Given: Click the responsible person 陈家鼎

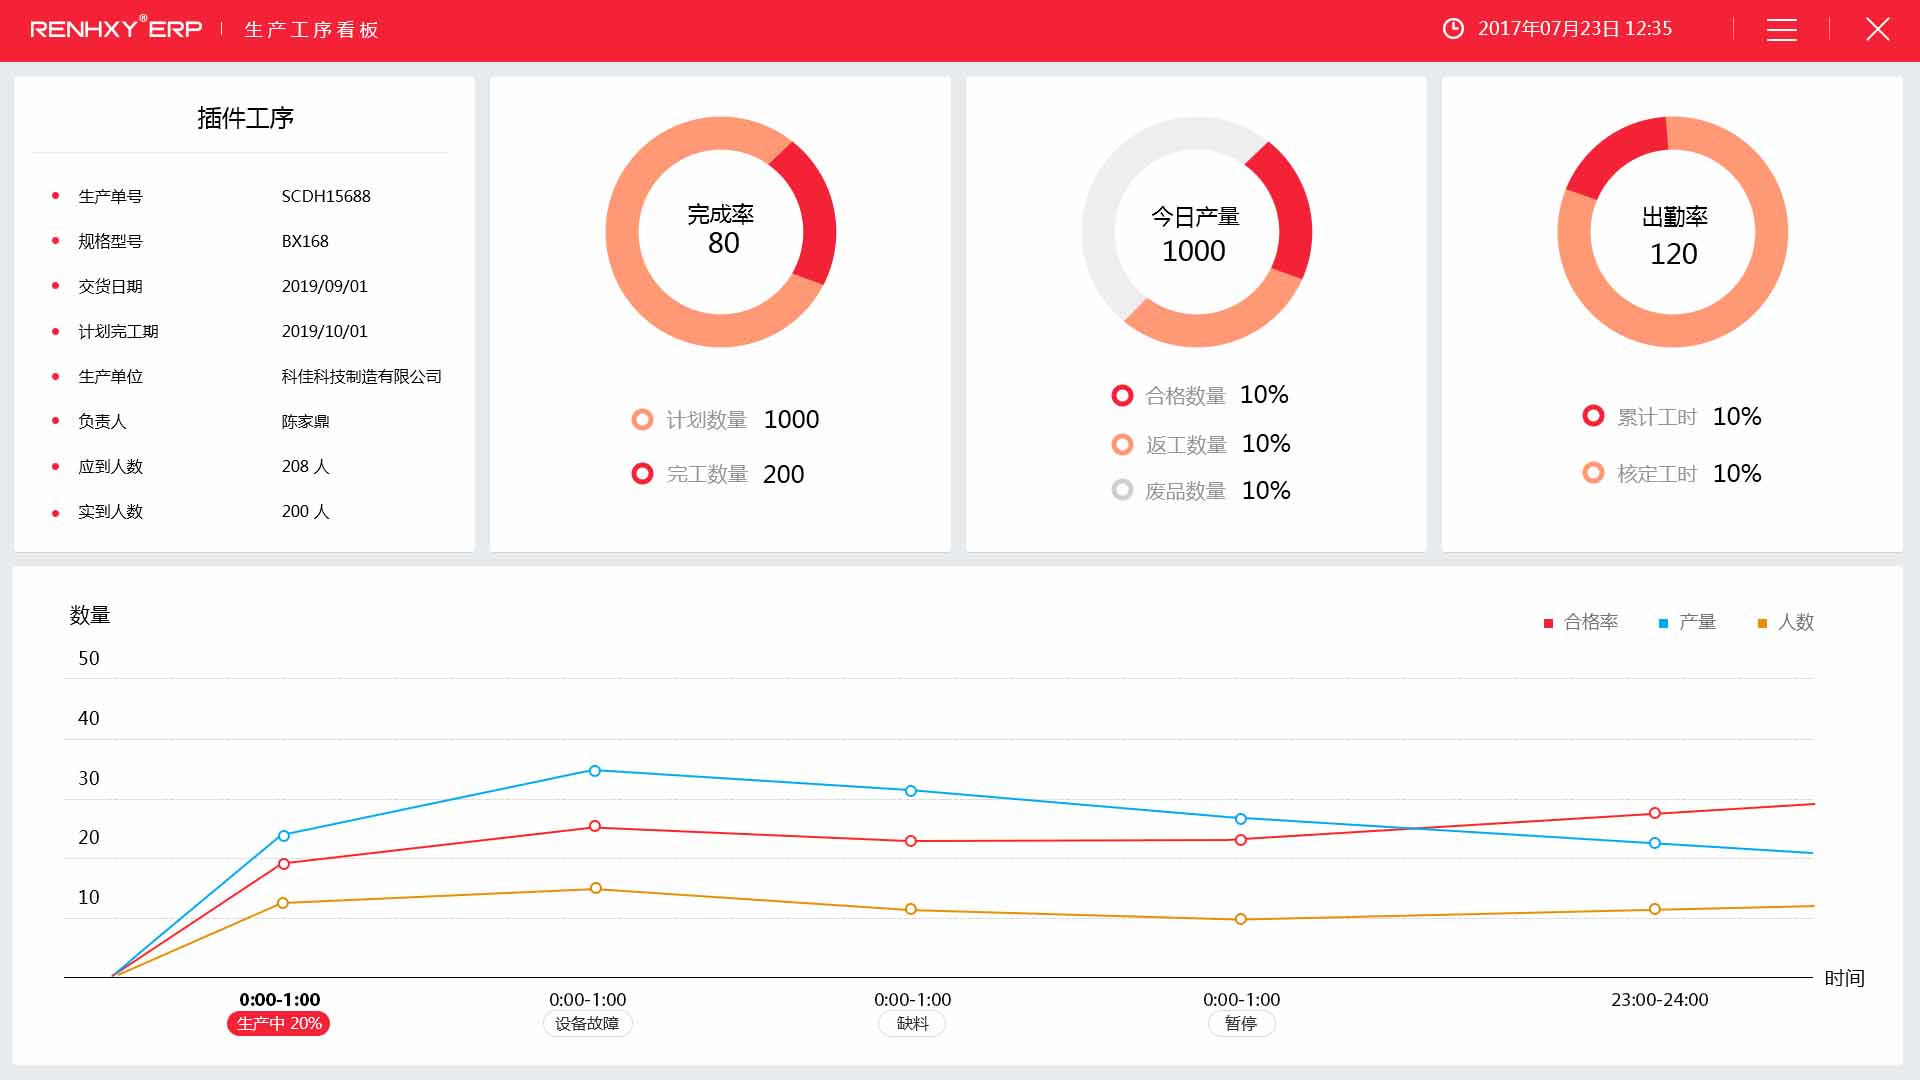Looking at the screenshot, I should 305,421.
